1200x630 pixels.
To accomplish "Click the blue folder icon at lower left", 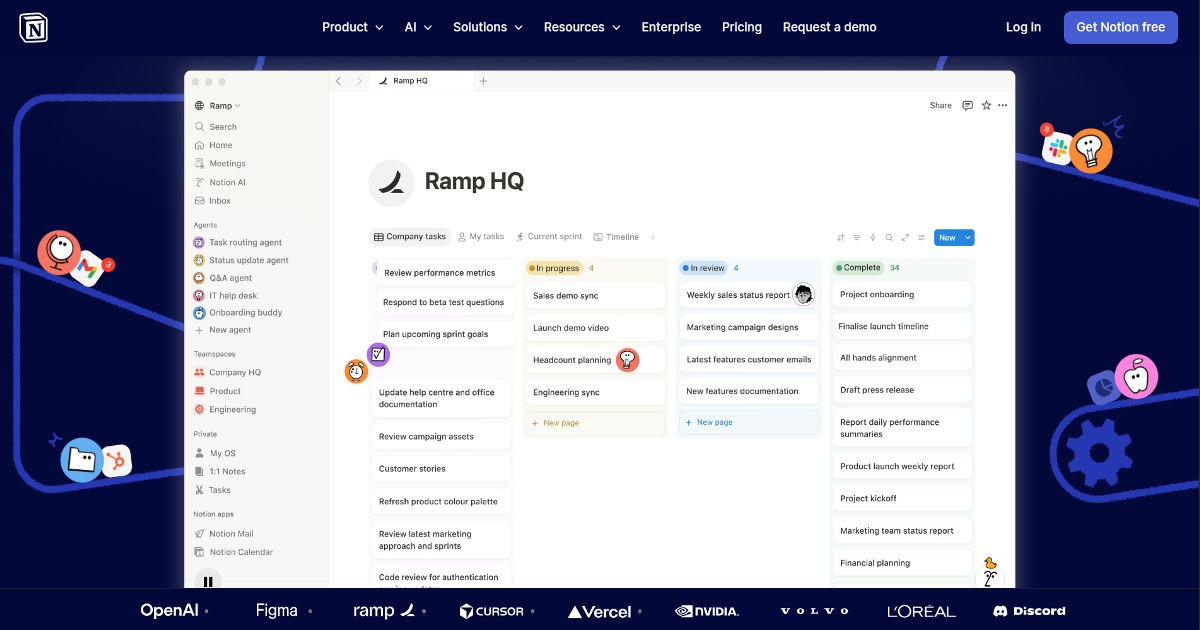I will [82, 460].
